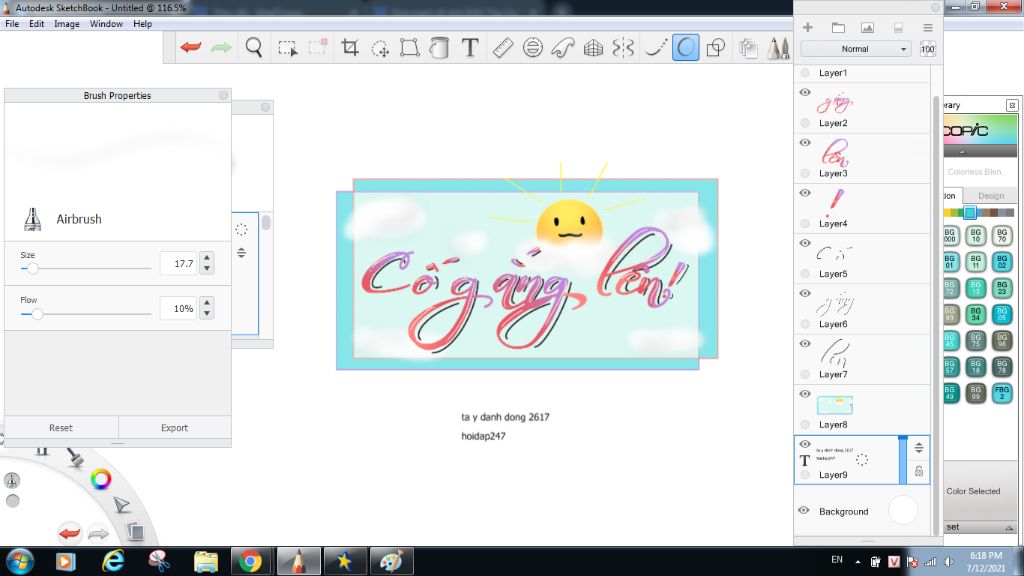
Task: Click the red Undo arrow in the top toolbar
Action: [191, 47]
